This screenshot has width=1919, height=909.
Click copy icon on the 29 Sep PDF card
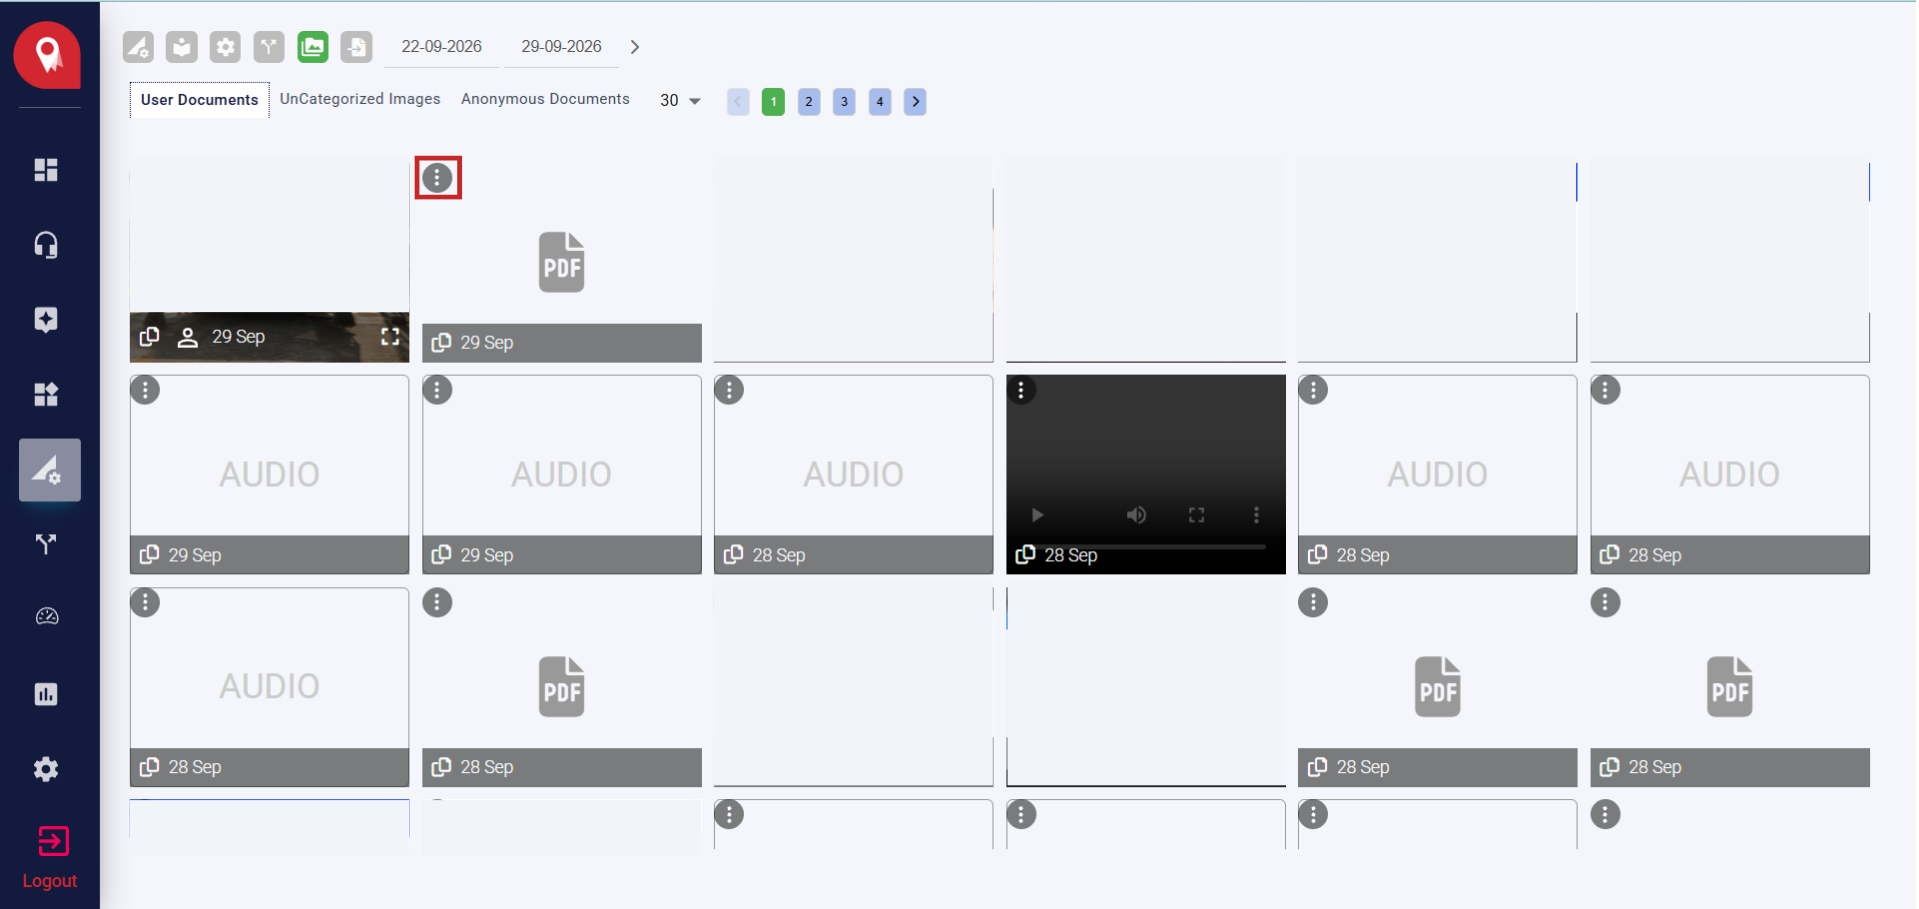coord(441,342)
